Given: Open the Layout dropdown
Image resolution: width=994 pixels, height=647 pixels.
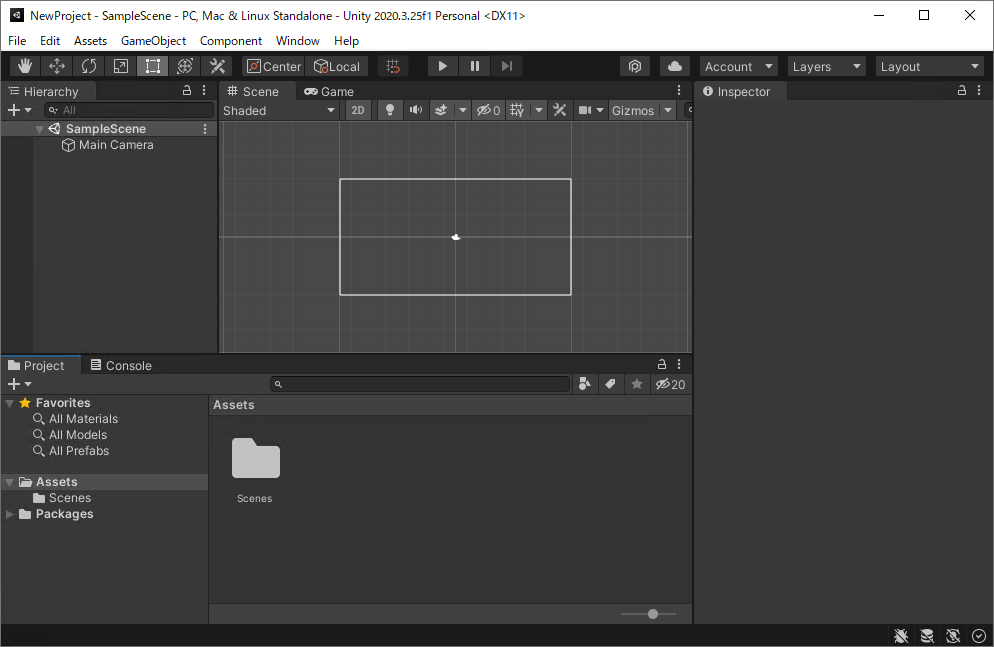Looking at the screenshot, I should 929,66.
